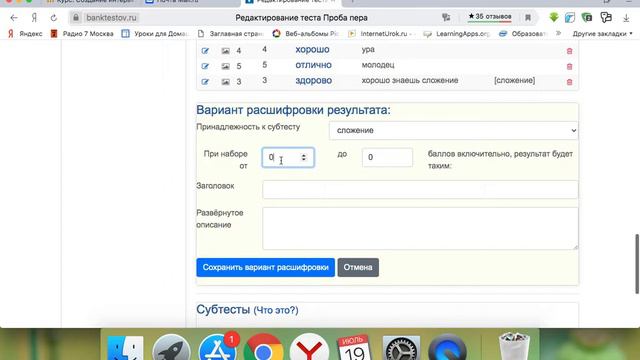Open image icon in the 'хорошо' row
640x360 pixels.
(x=225, y=51)
